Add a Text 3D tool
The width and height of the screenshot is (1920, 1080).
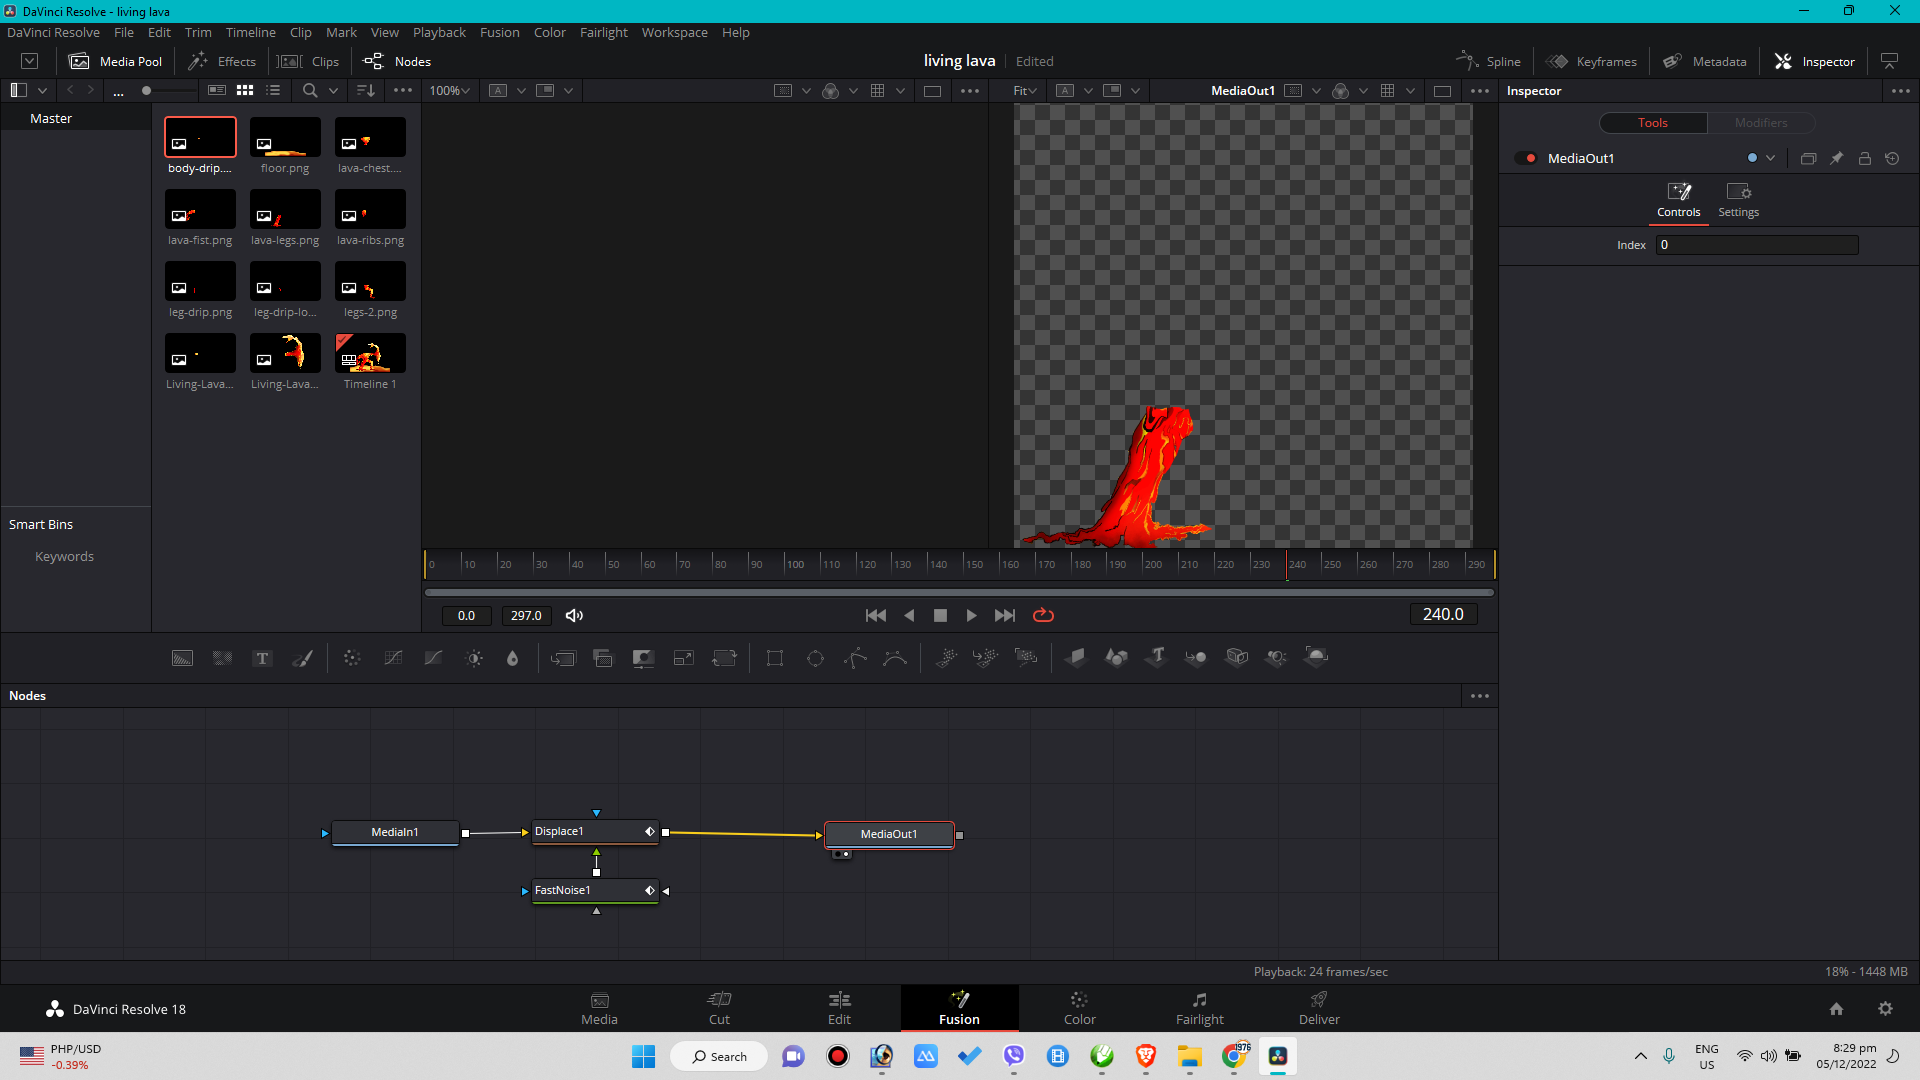(1157, 657)
